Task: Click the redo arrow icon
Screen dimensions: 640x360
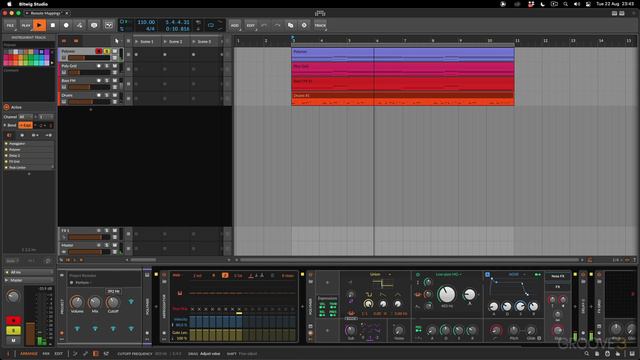Action: point(277,25)
